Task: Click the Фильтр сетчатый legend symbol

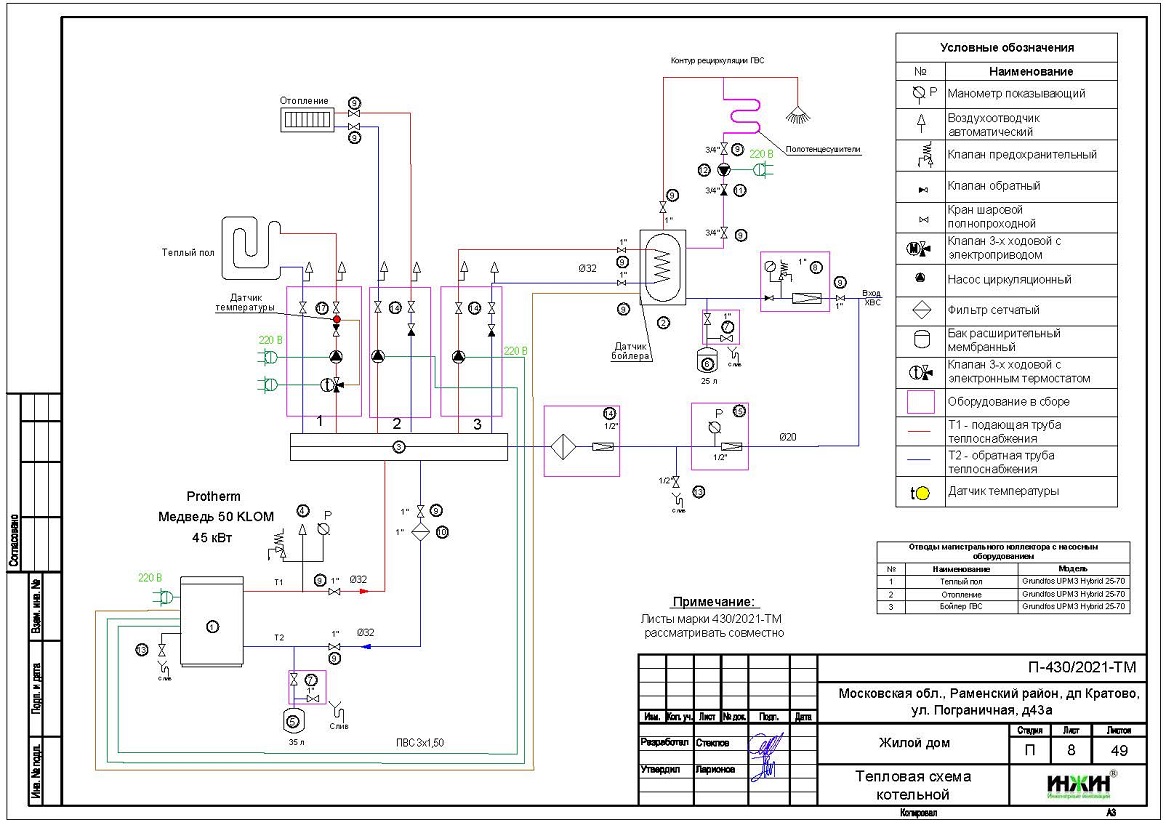Action: coord(920,310)
